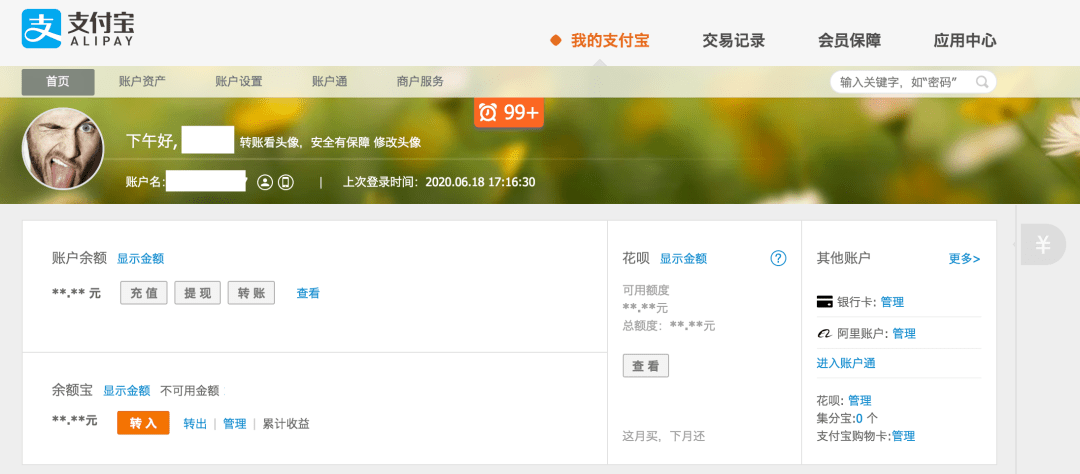Click the last login time text

tap(439, 183)
